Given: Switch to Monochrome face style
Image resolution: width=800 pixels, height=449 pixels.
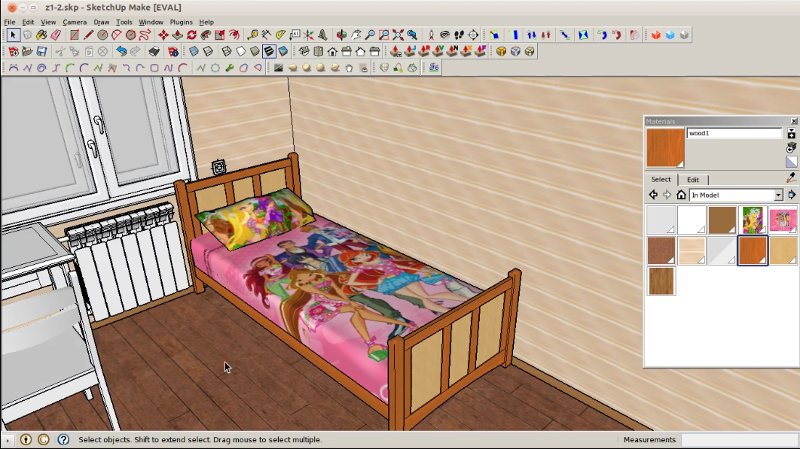Looking at the screenshot, I should pos(283,51).
